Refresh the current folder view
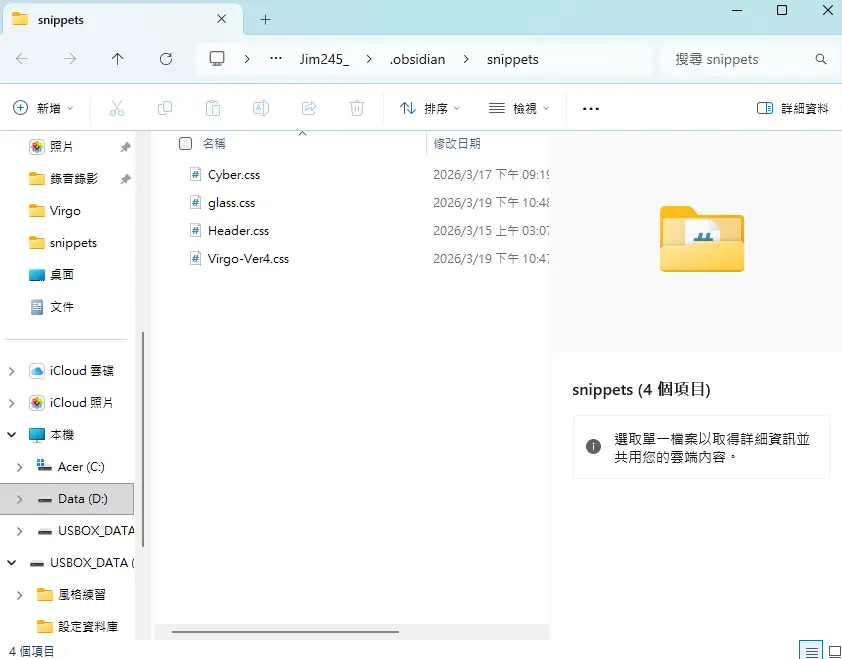Screen dimensions: 842x659 coord(166,59)
